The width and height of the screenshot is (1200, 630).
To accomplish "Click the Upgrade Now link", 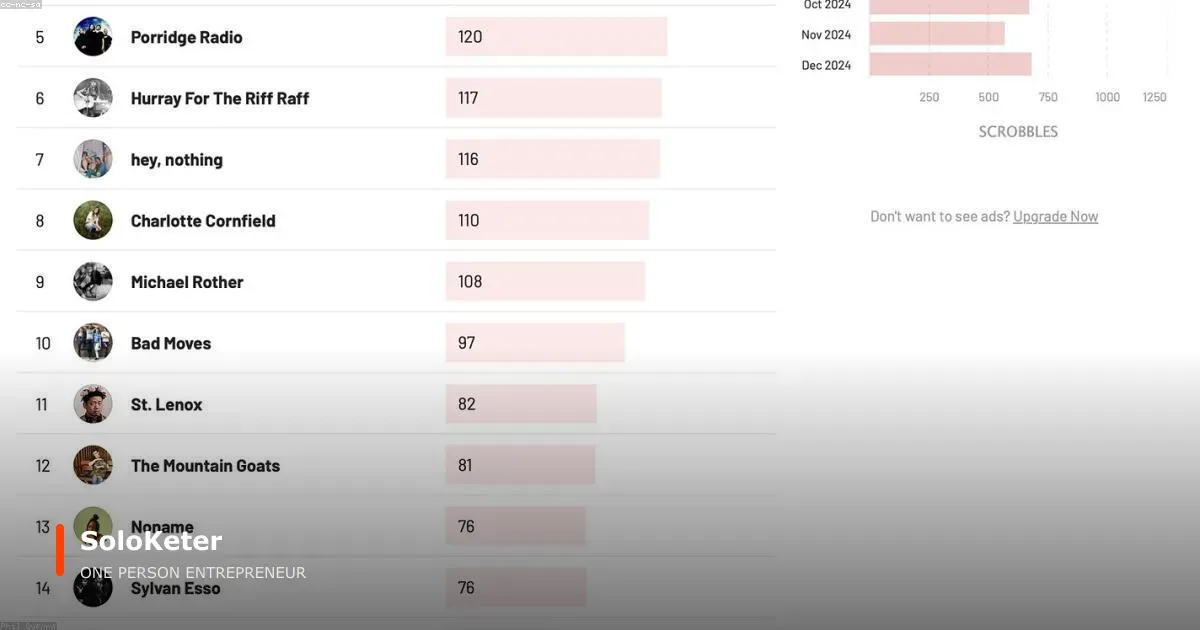I will [x=1055, y=216].
